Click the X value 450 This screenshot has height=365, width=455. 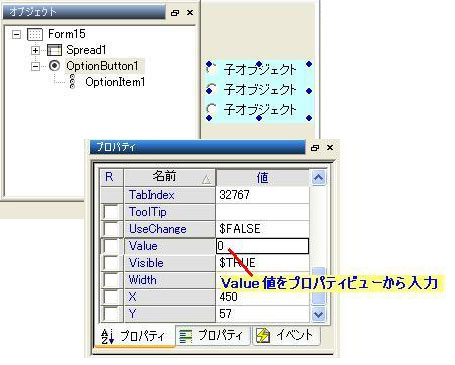click(262, 297)
